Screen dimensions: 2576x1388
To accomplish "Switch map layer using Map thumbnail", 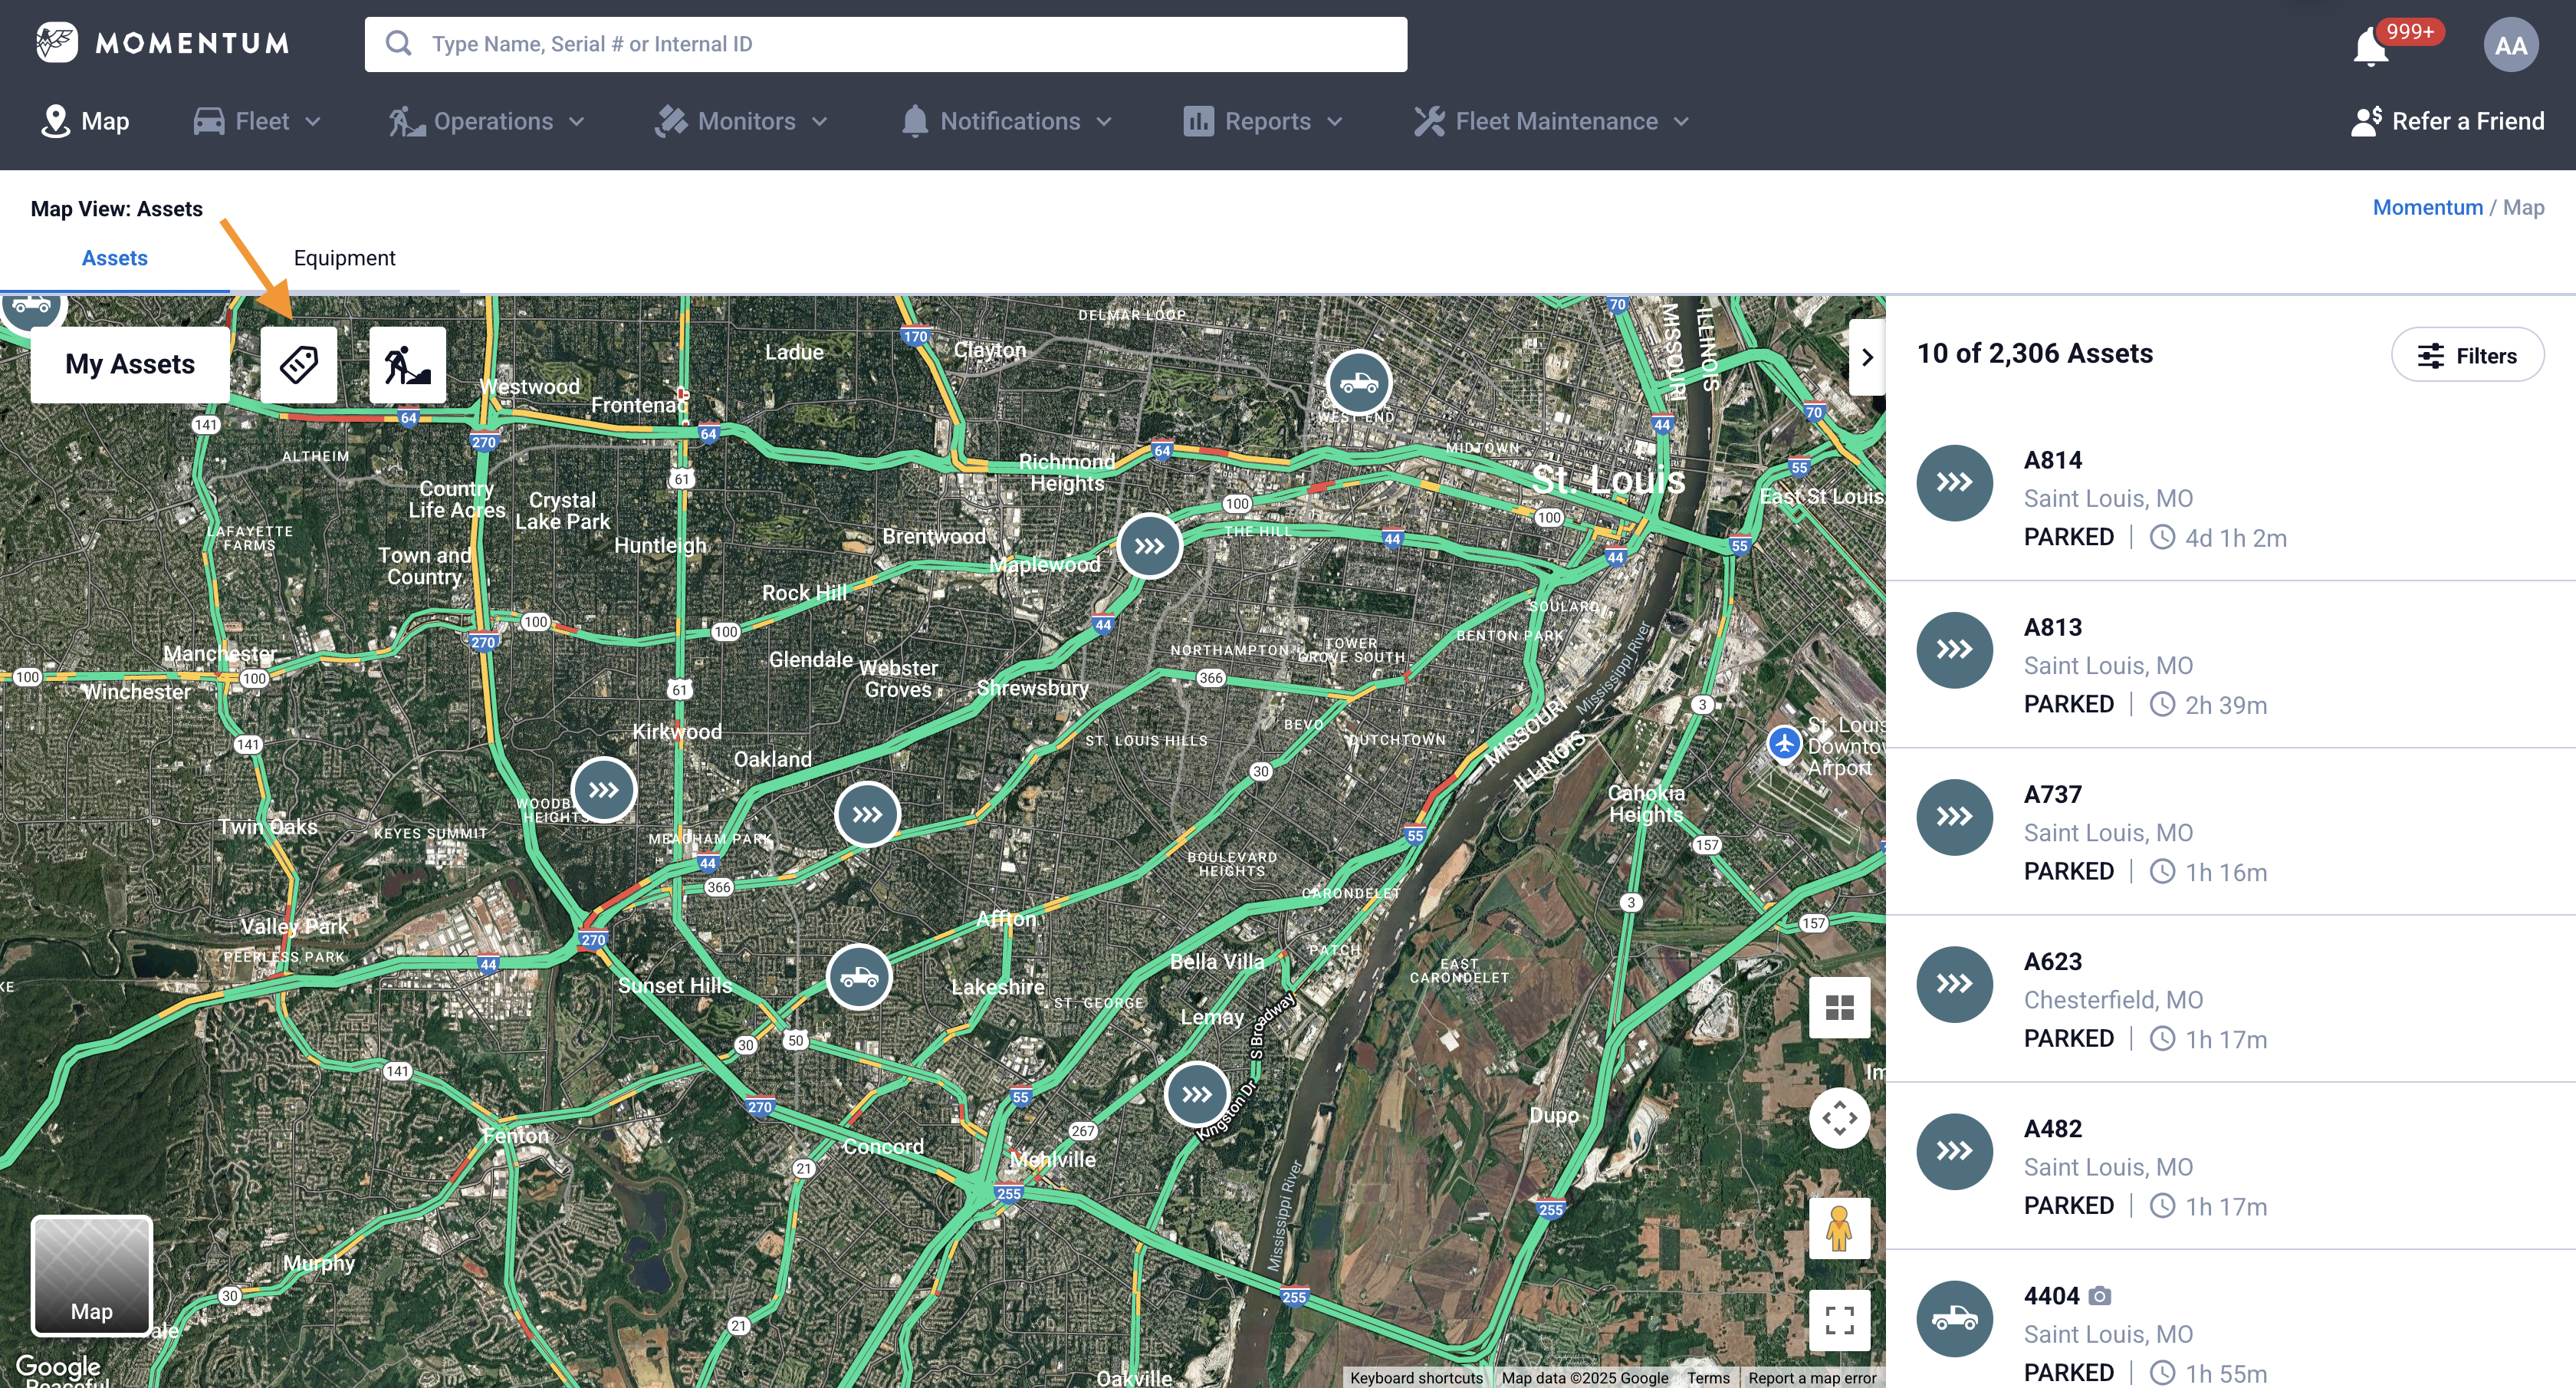I will (x=92, y=1275).
